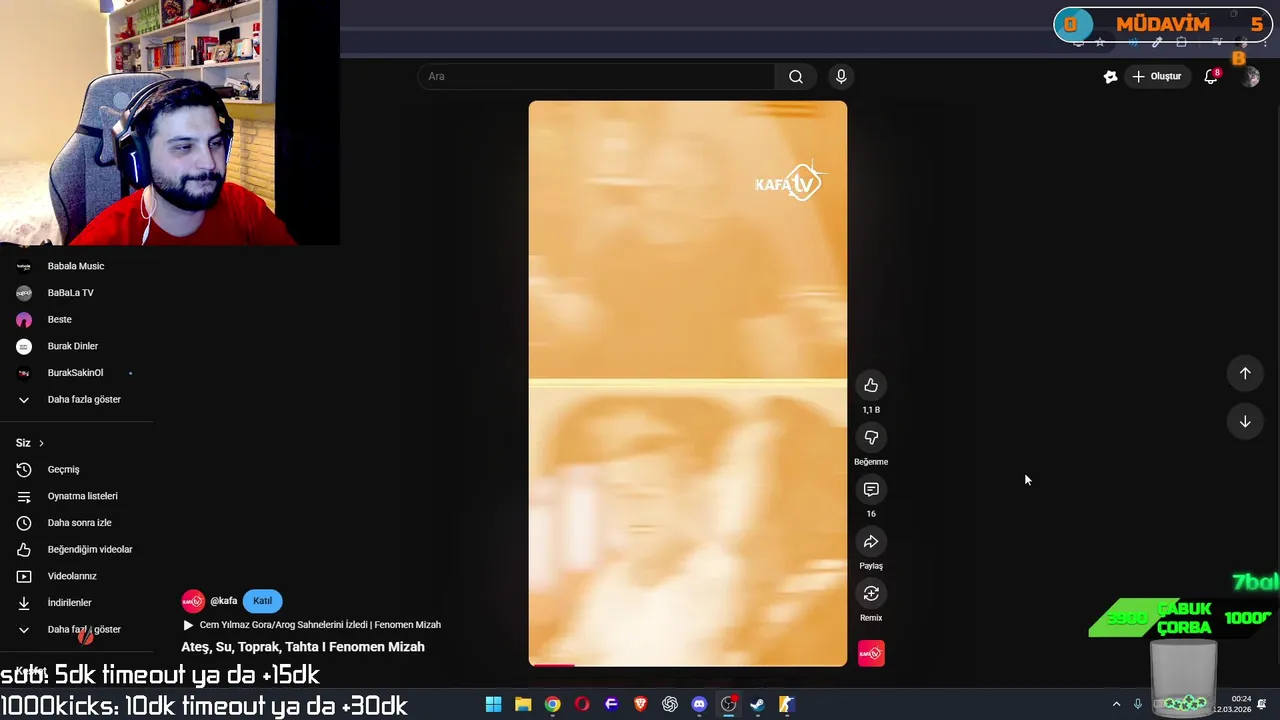Viewport: 1280px width, 720px height.
Task: Open BurakSakinOl subscription channel
Action: pyautogui.click(x=77, y=373)
